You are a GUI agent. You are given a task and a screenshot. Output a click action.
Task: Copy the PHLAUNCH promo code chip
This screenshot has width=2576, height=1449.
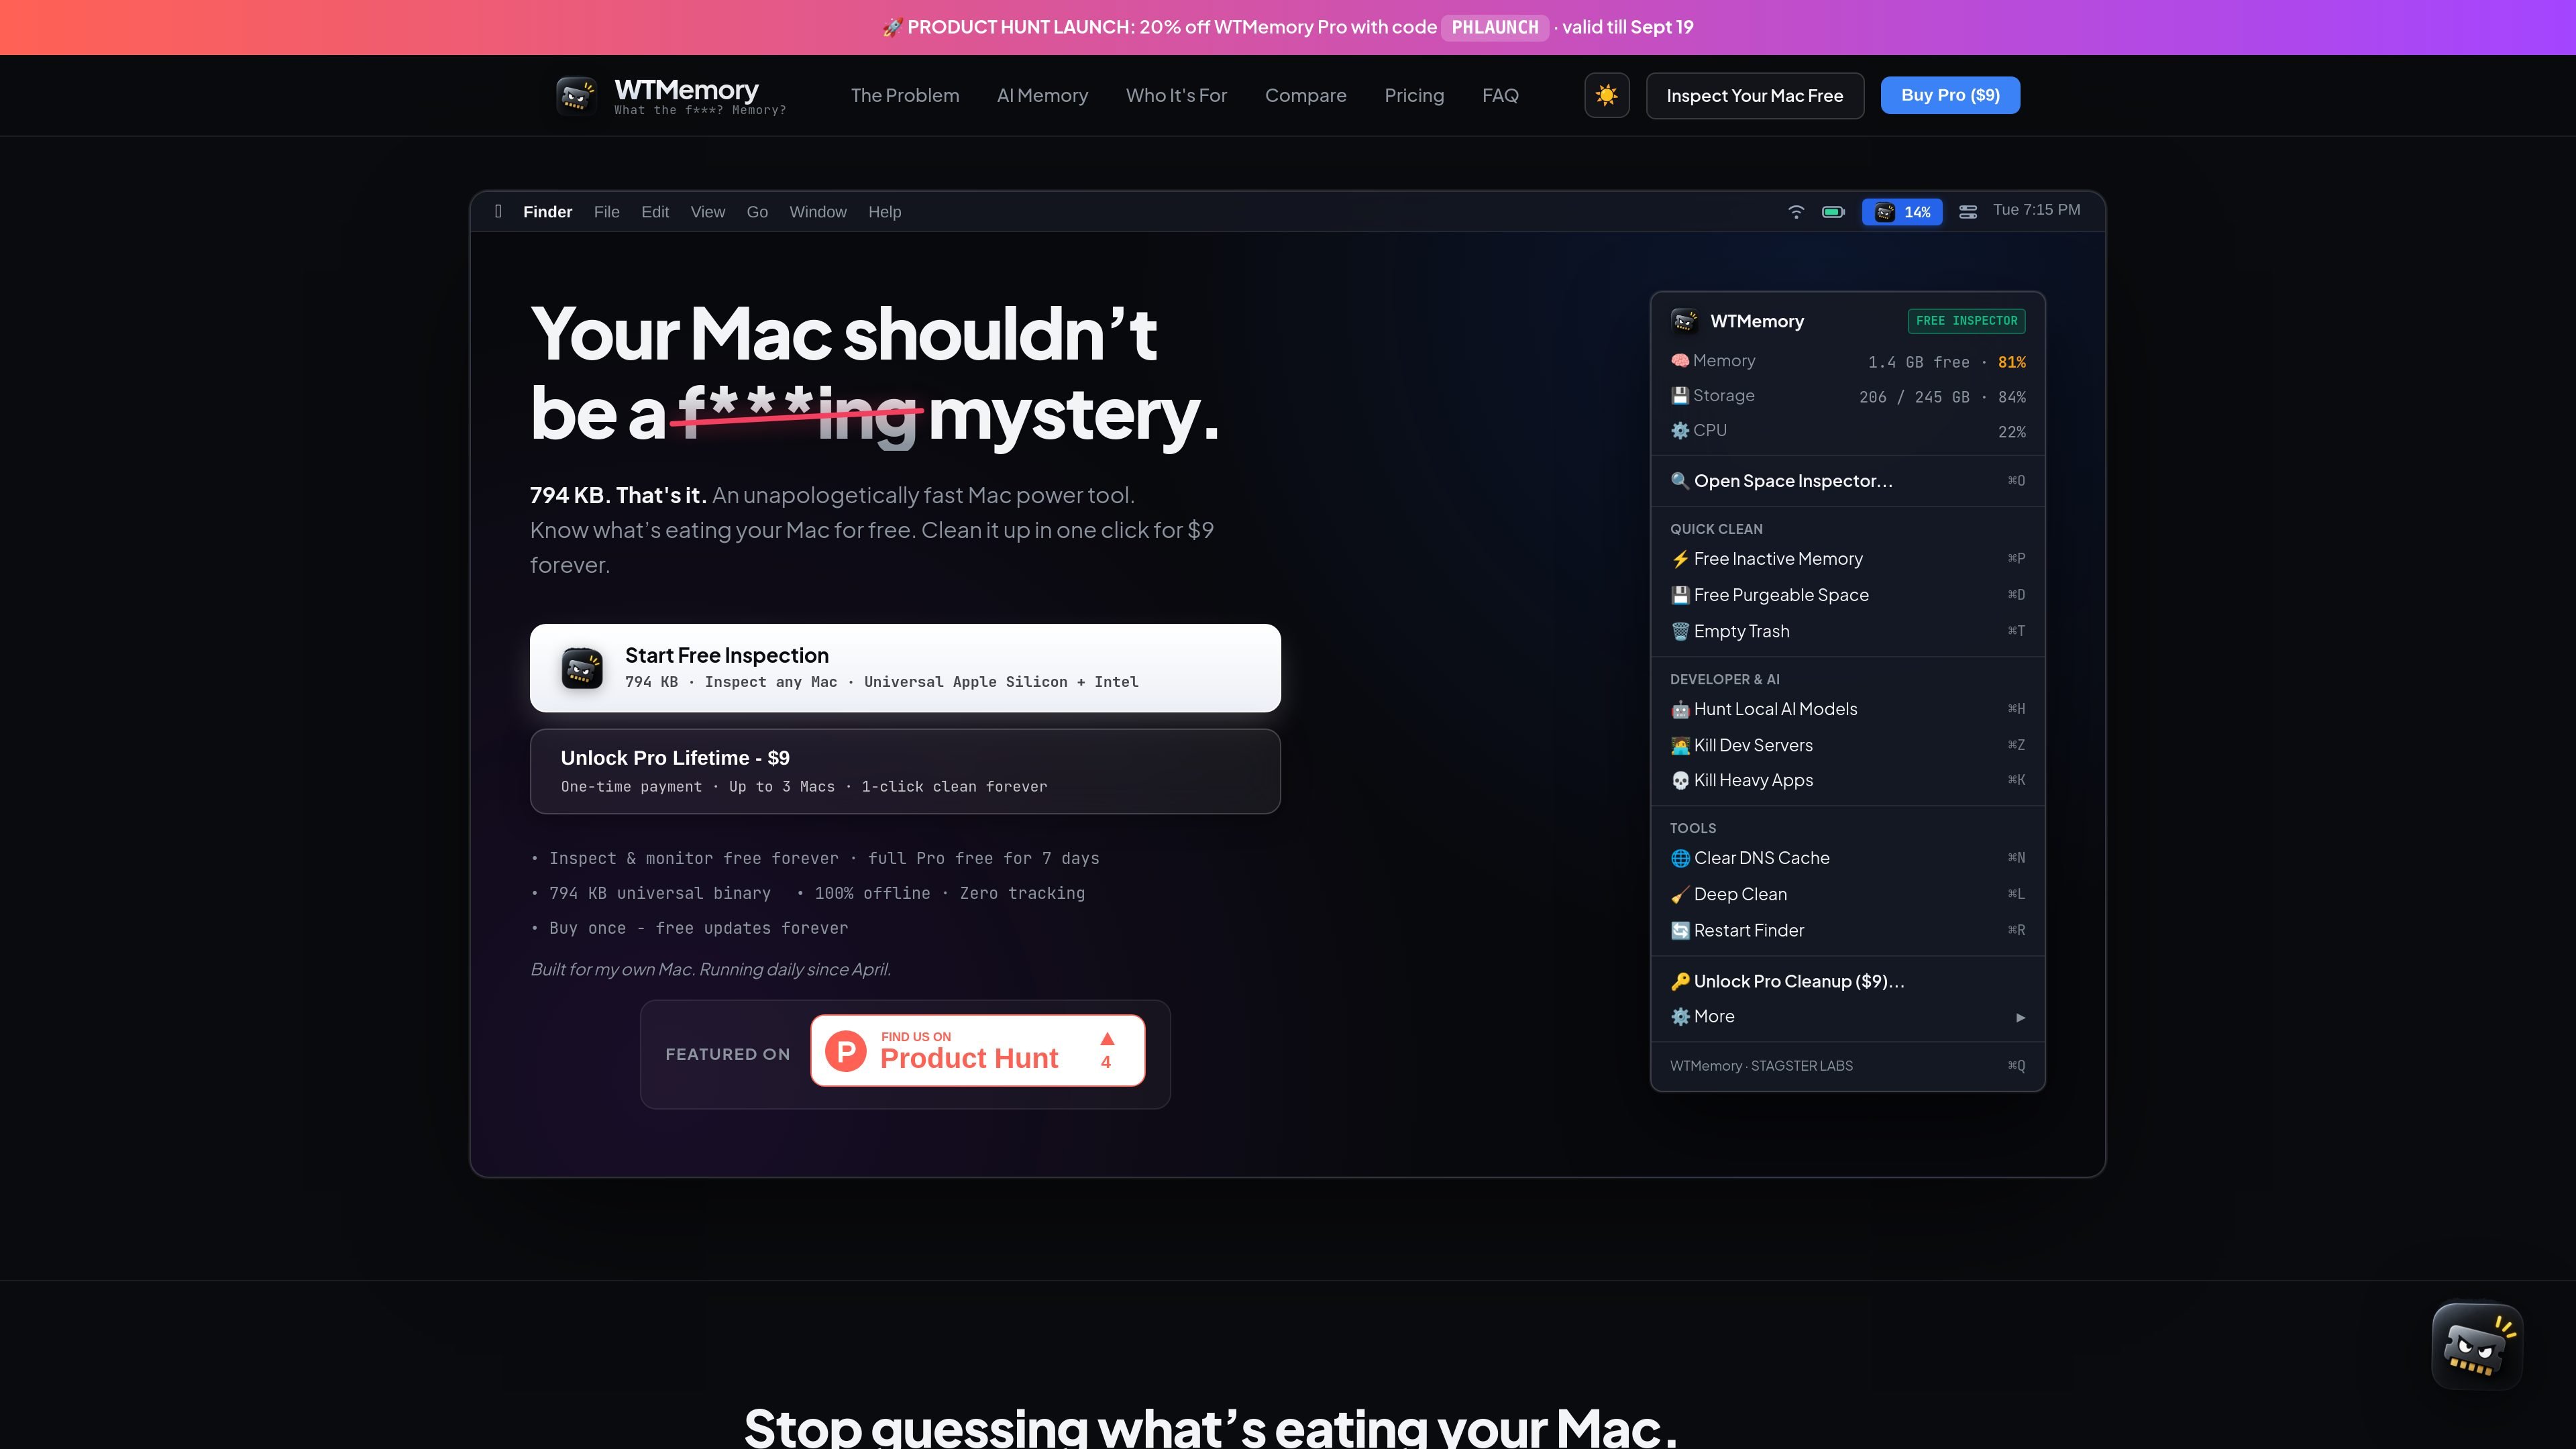(1495, 27)
